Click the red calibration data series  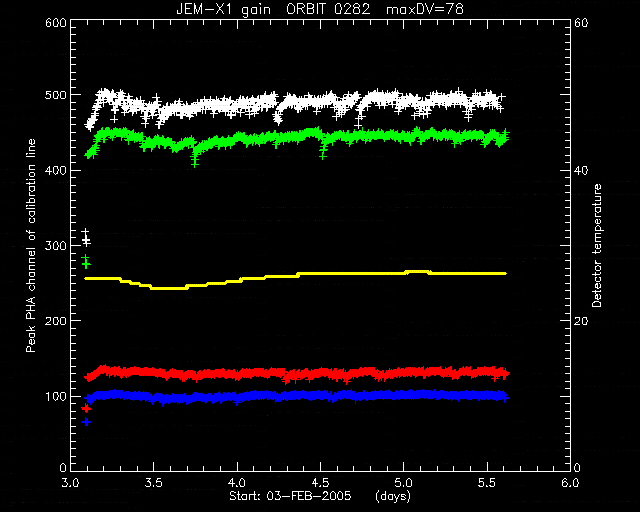click(x=296, y=373)
